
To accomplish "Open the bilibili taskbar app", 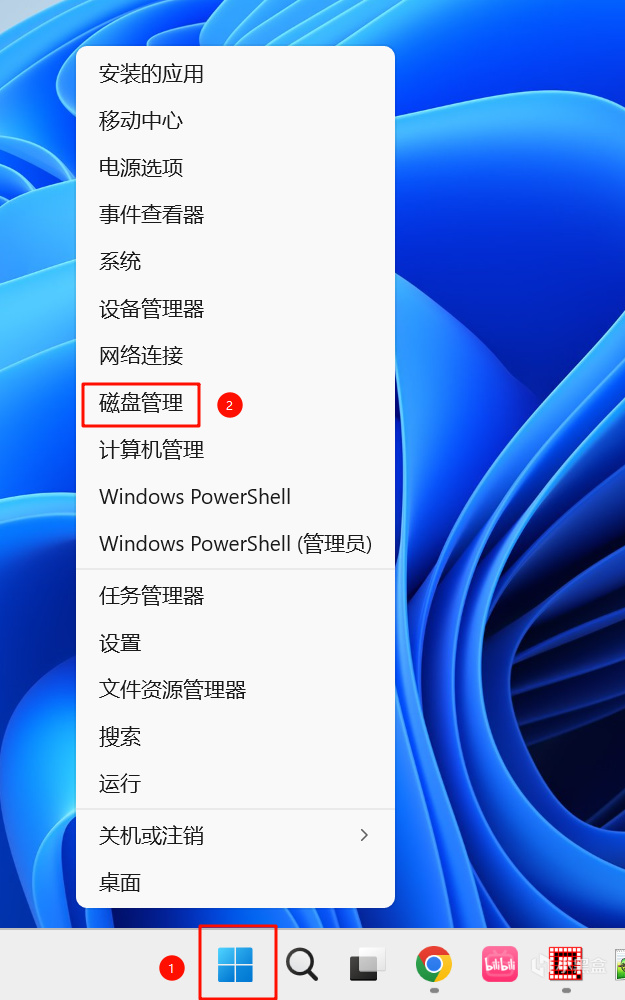I will (500, 964).
